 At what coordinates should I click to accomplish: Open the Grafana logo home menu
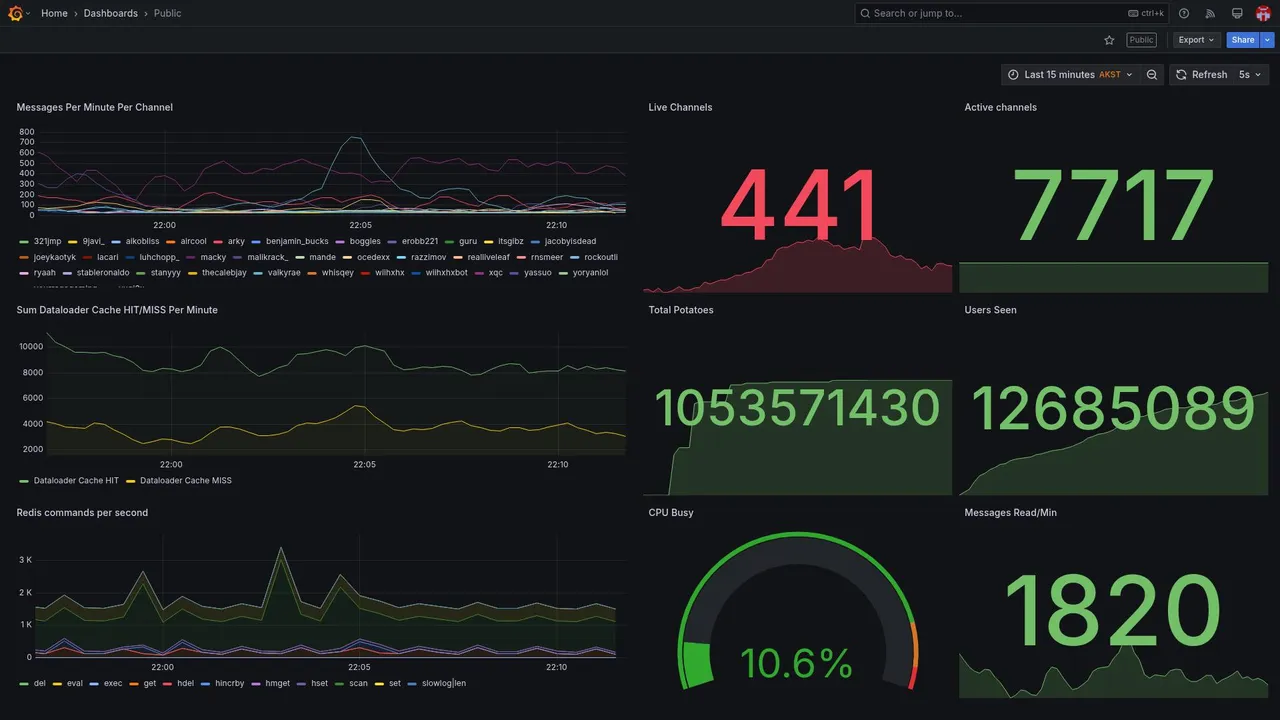click(15, 13)
